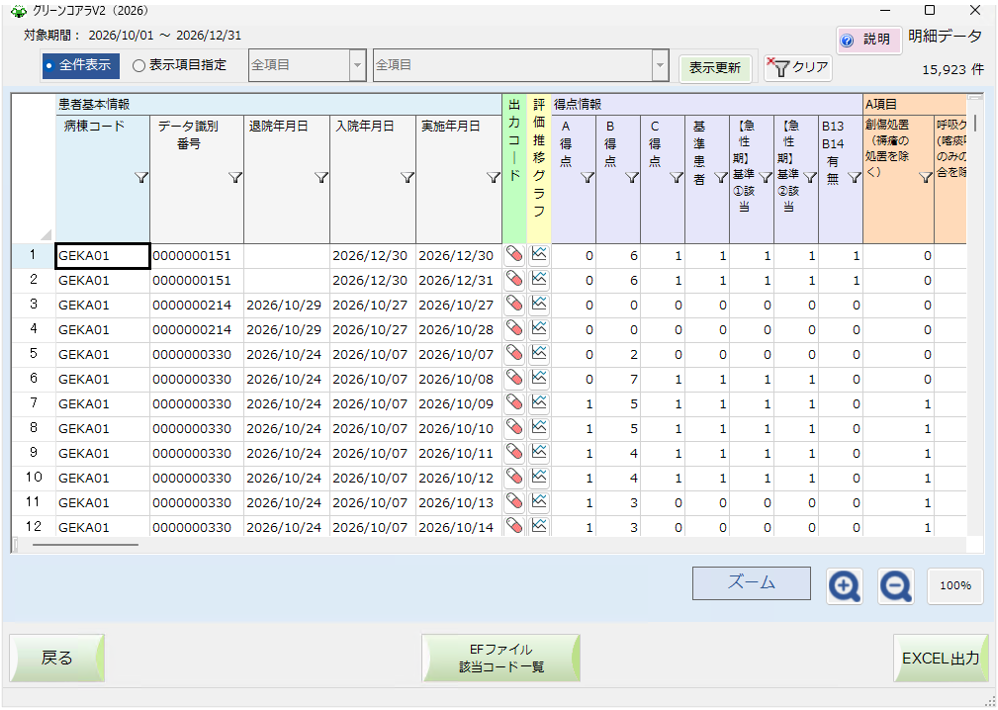Open EFファイル 該当コード一覧
Image resolution: width=998 pixels, height=710 pixels.
coord(501,658)
